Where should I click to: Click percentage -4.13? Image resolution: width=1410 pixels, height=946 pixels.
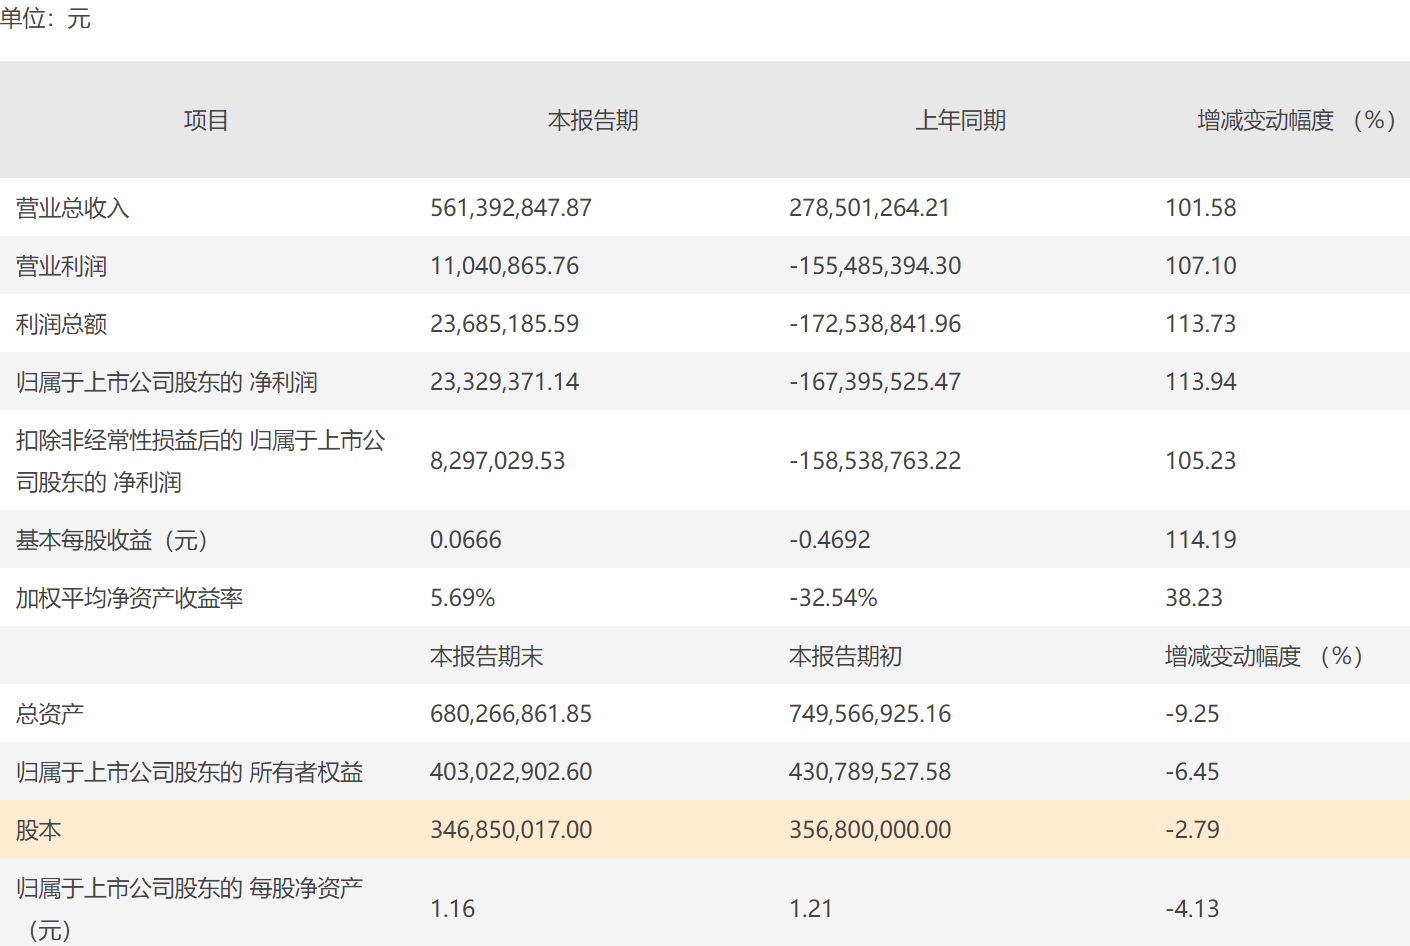(x=1192, y=909)
